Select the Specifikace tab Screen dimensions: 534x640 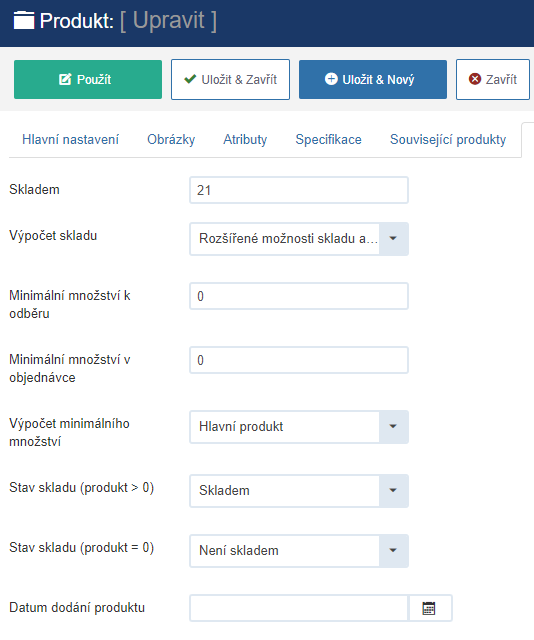[329, 140]
